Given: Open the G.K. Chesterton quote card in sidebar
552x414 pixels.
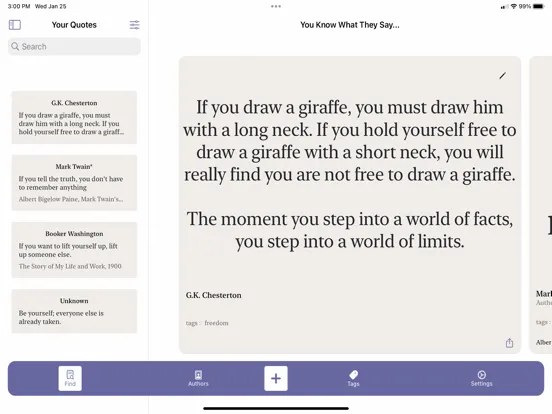Looking at the screenshot, I should [x=74, y=118].
